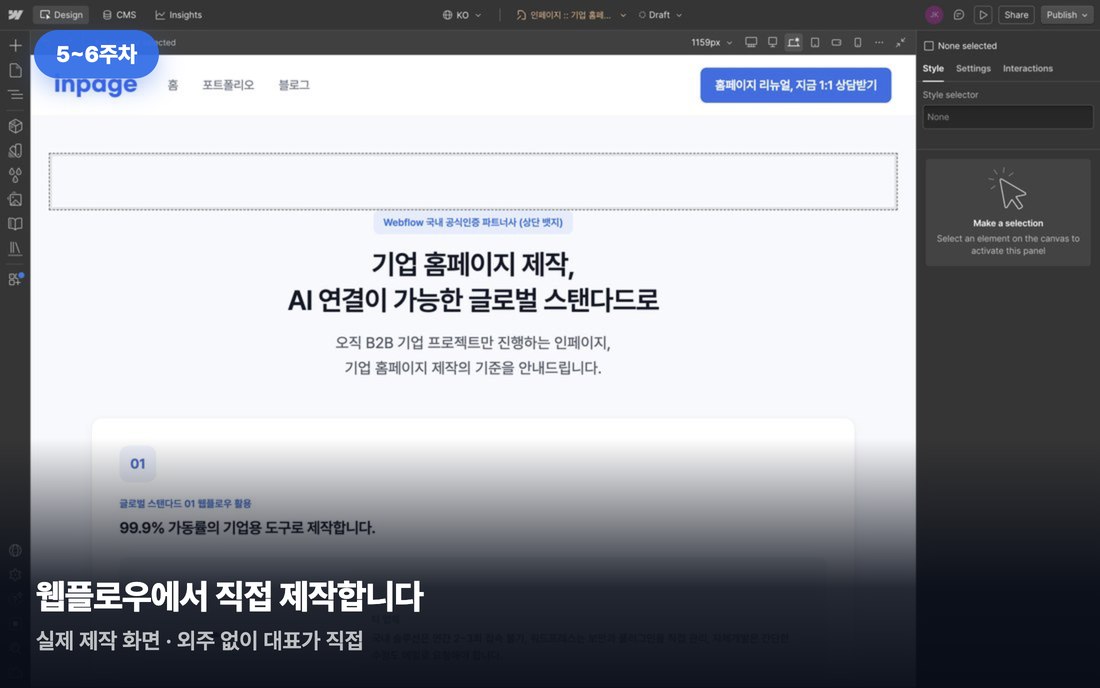
Task: Open canvas settings three-dots menu
Action: (879, 42)
